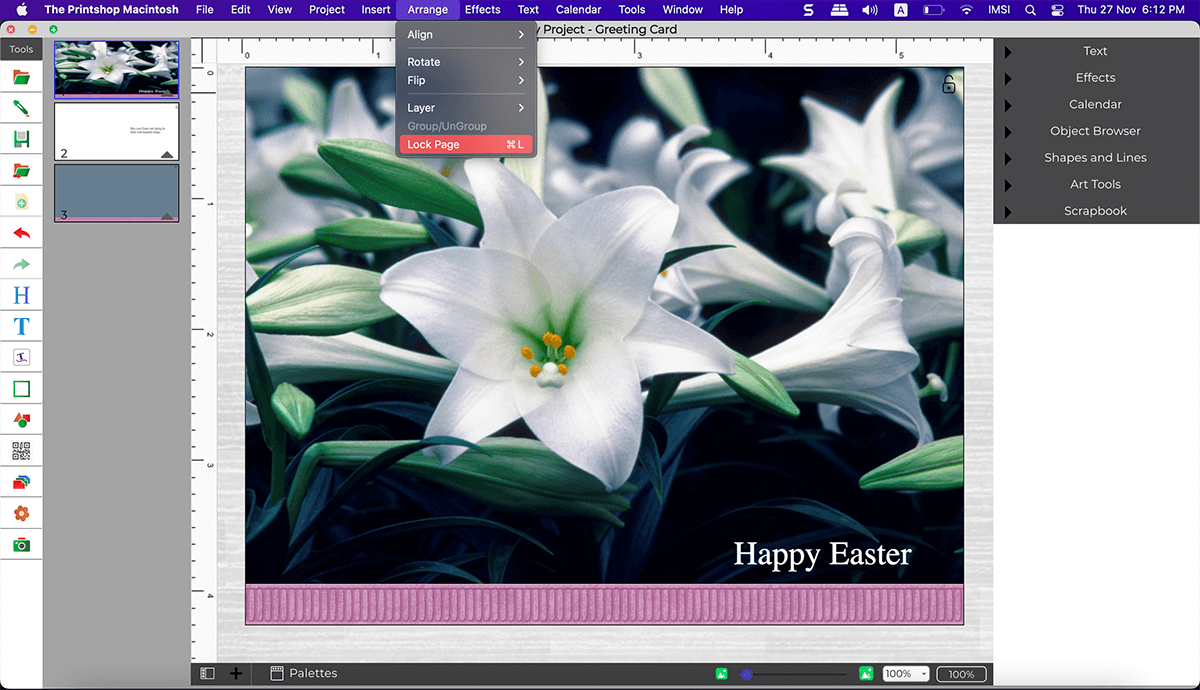
Task: Toggle the sidebar panel icon in bottom bar
Action: [207, 674]
